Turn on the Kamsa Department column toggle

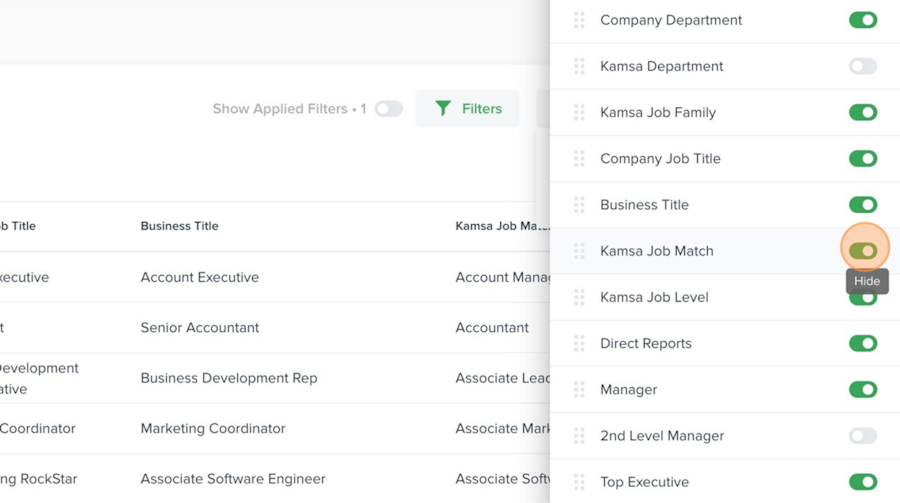click(863, 66)
